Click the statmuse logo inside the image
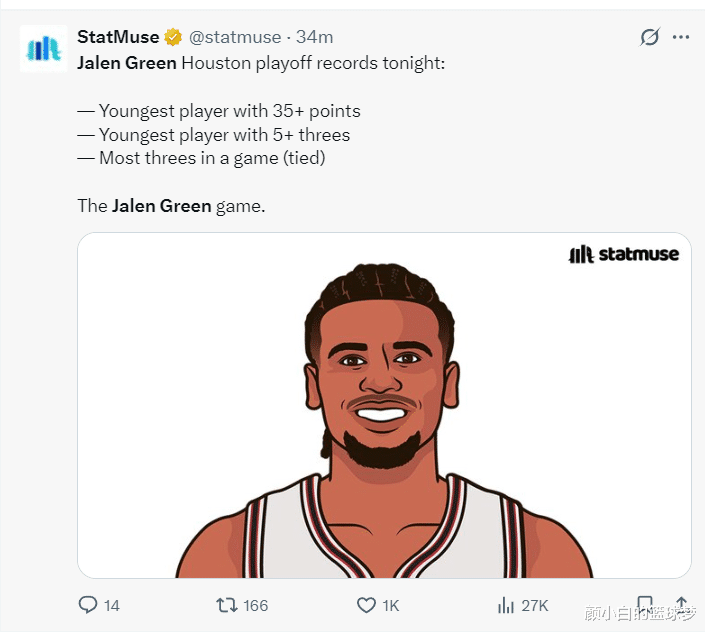The width and height of the screenshot is (705, 632). coord(624,254)
